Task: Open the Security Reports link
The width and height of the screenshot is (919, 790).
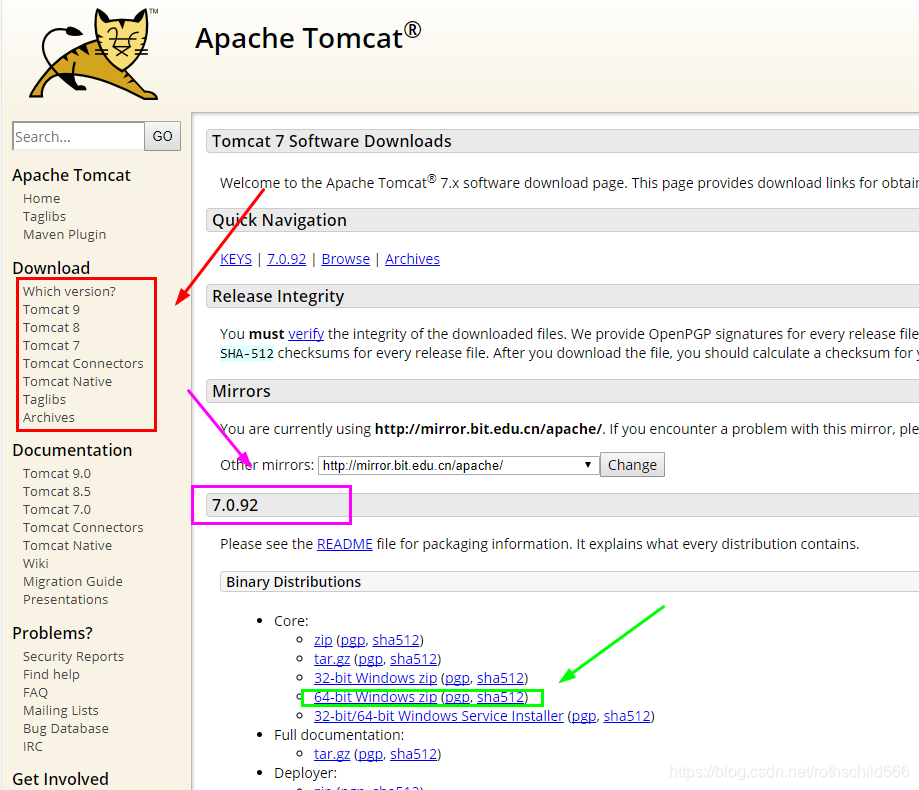Action: coord(73,656)
